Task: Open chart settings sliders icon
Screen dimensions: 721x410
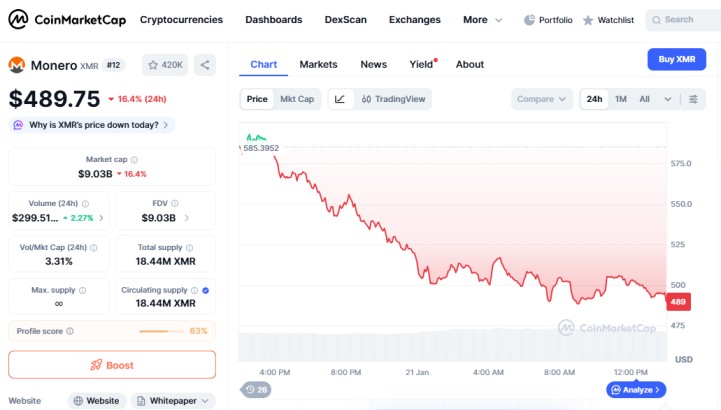Action: pos(693,99)
